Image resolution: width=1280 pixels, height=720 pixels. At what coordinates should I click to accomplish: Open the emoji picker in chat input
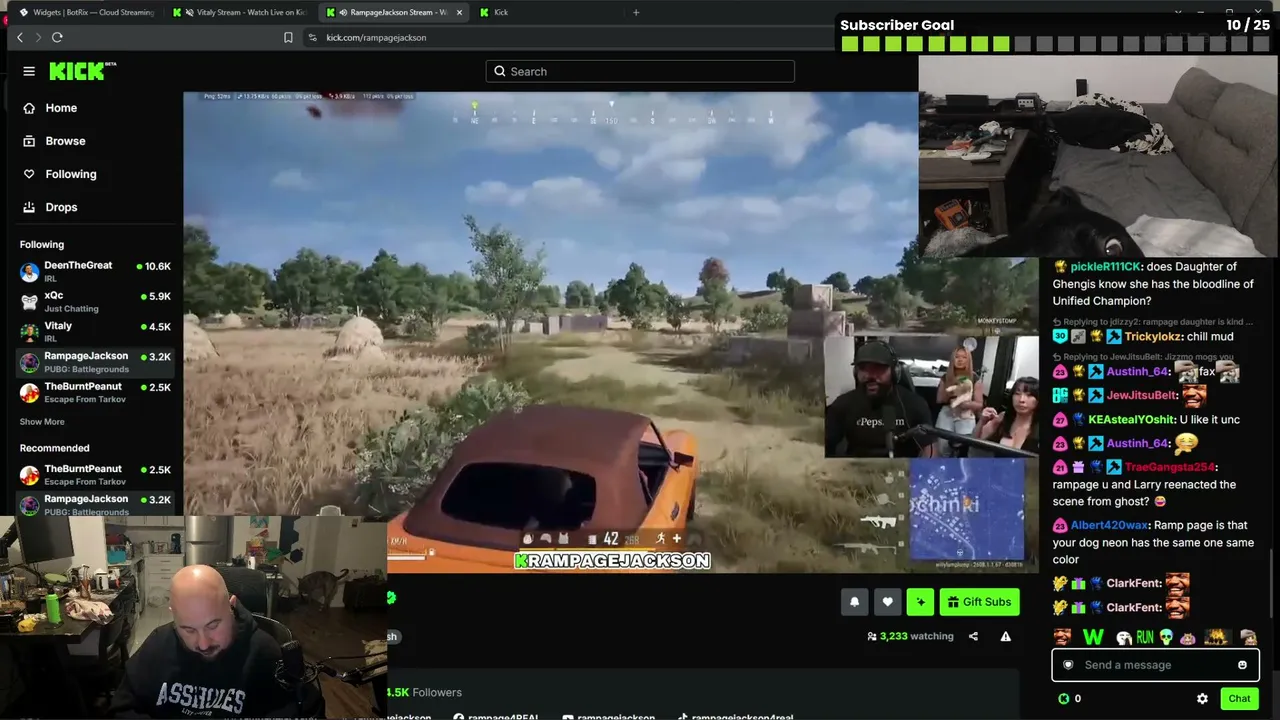click(1242, 665)
